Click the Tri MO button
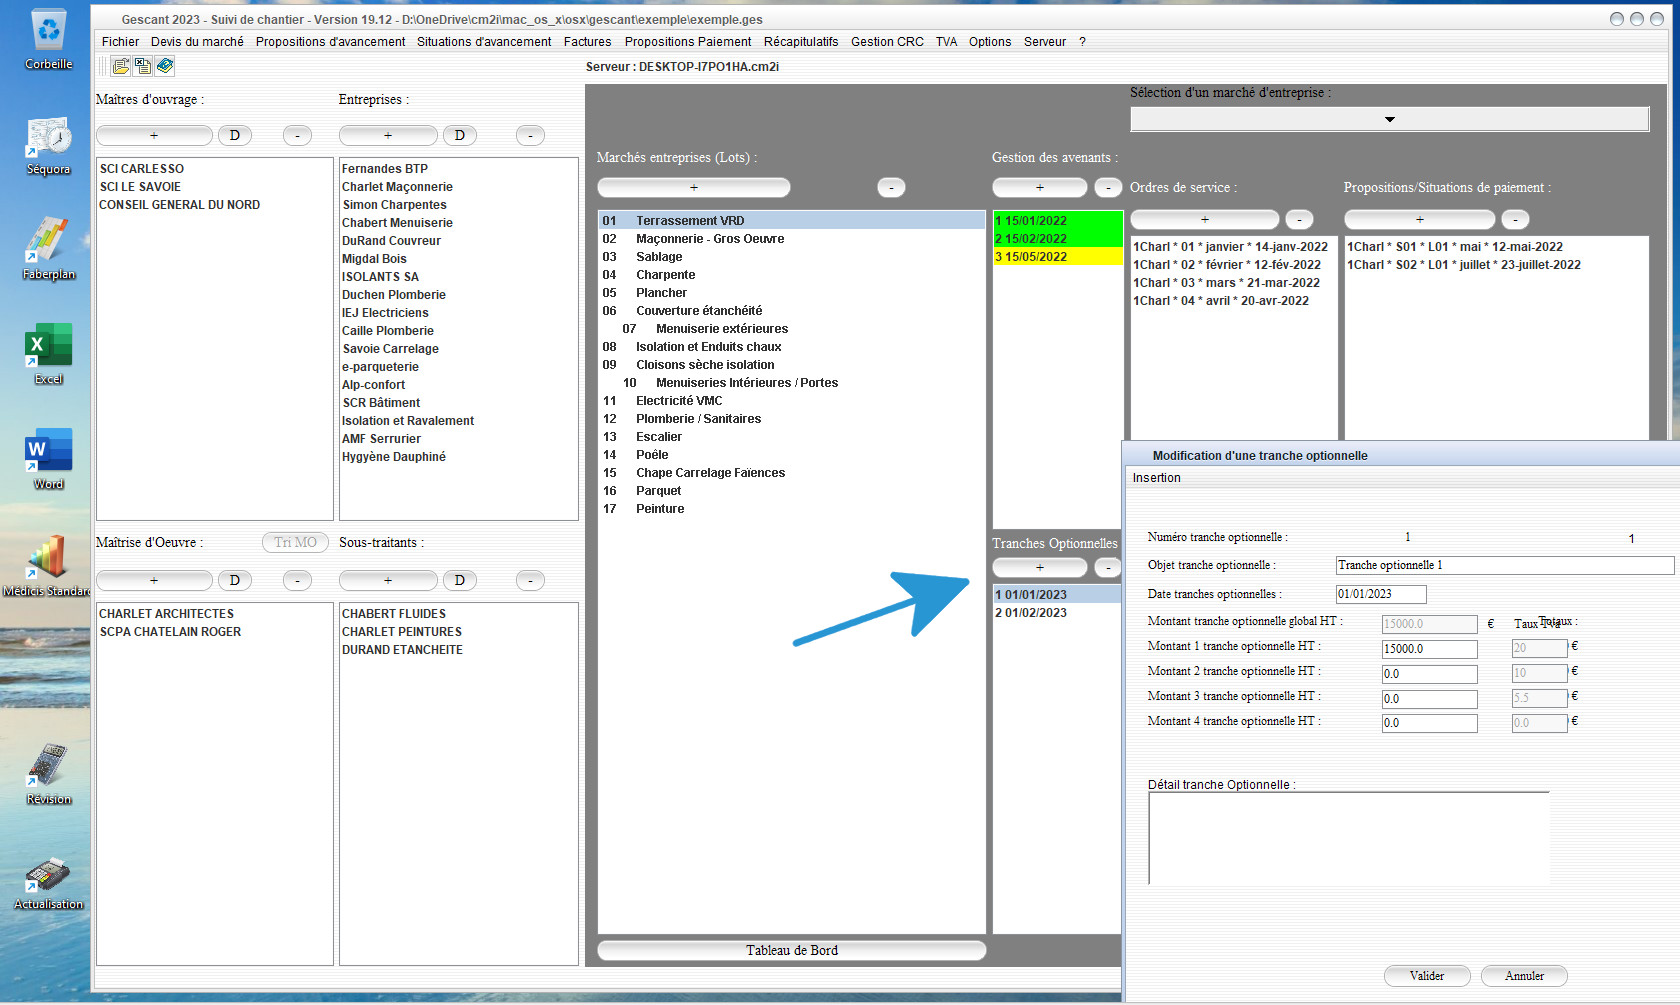Viewport: 1680px width, 1005px height. click(x=295, y=542)
